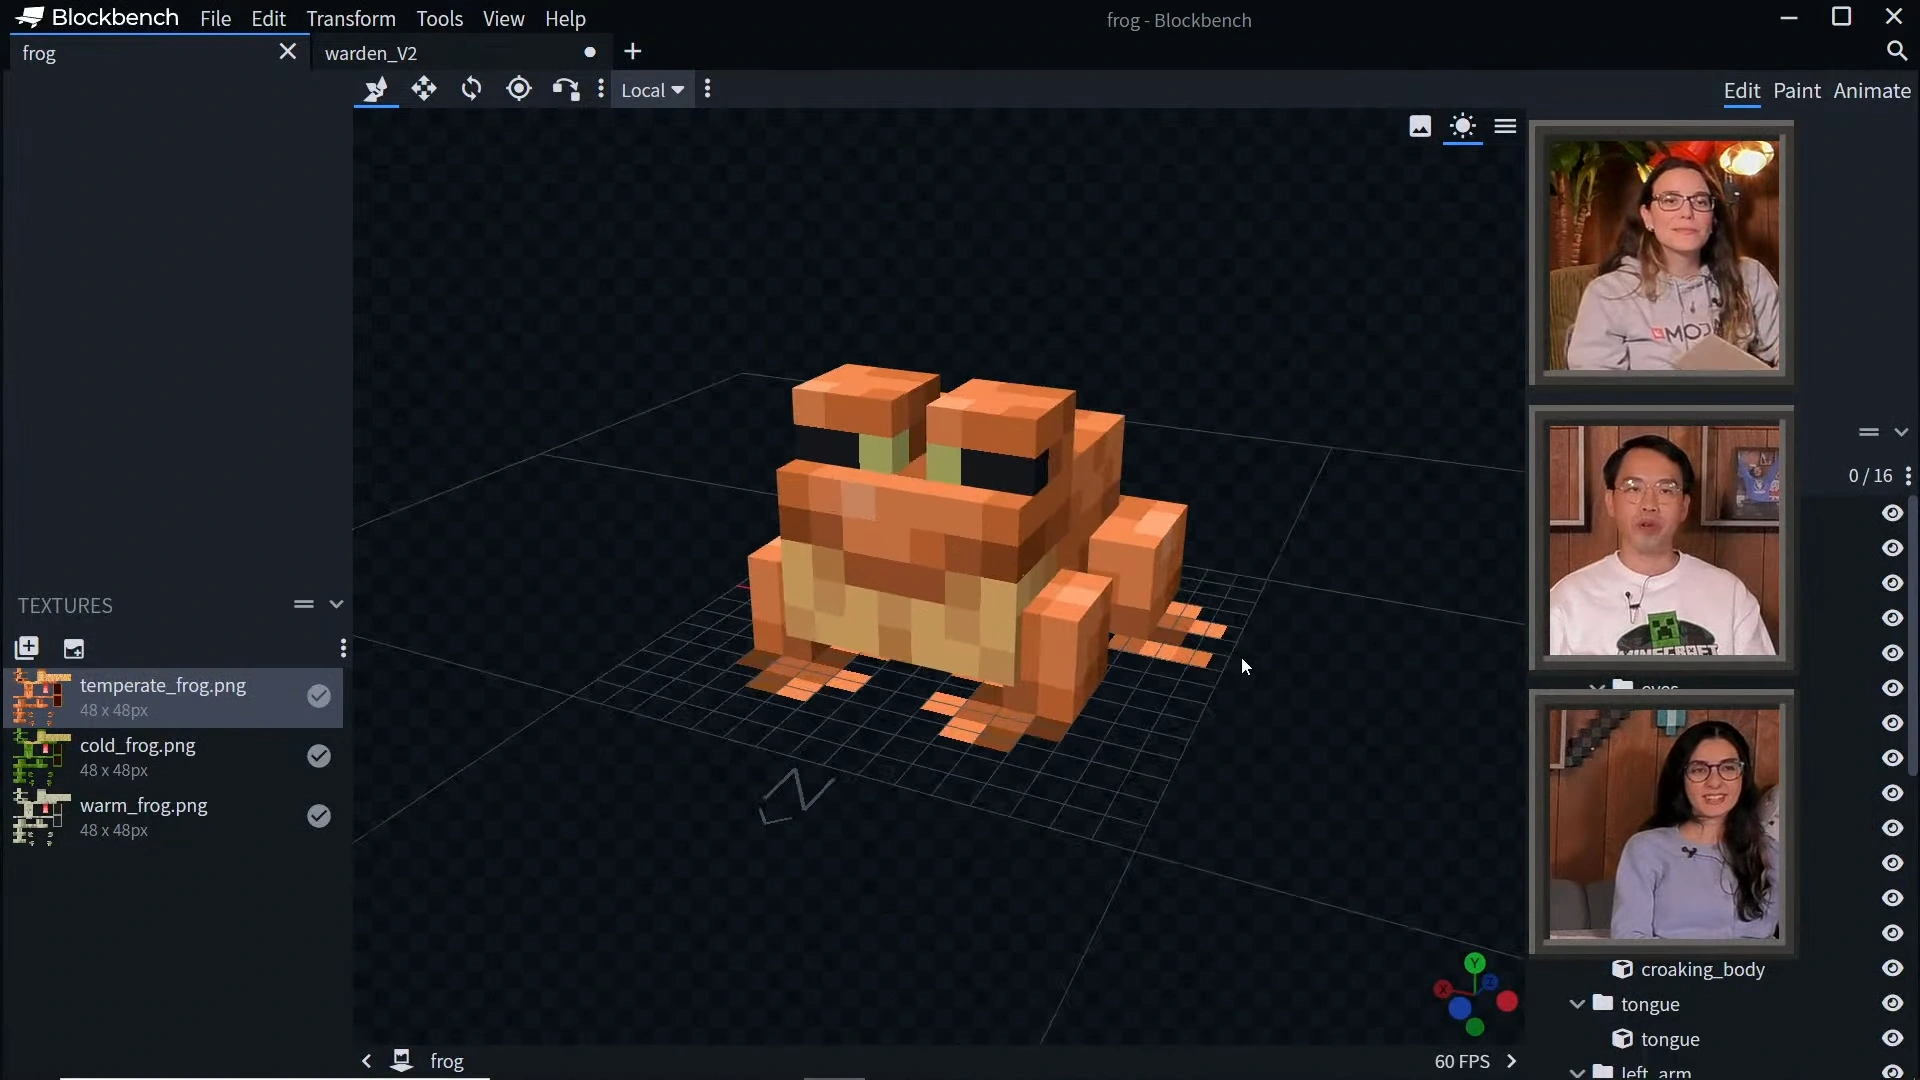The image size is (1920, 1080).
Task: Select the Pivot tool
Action: point(519,89)
